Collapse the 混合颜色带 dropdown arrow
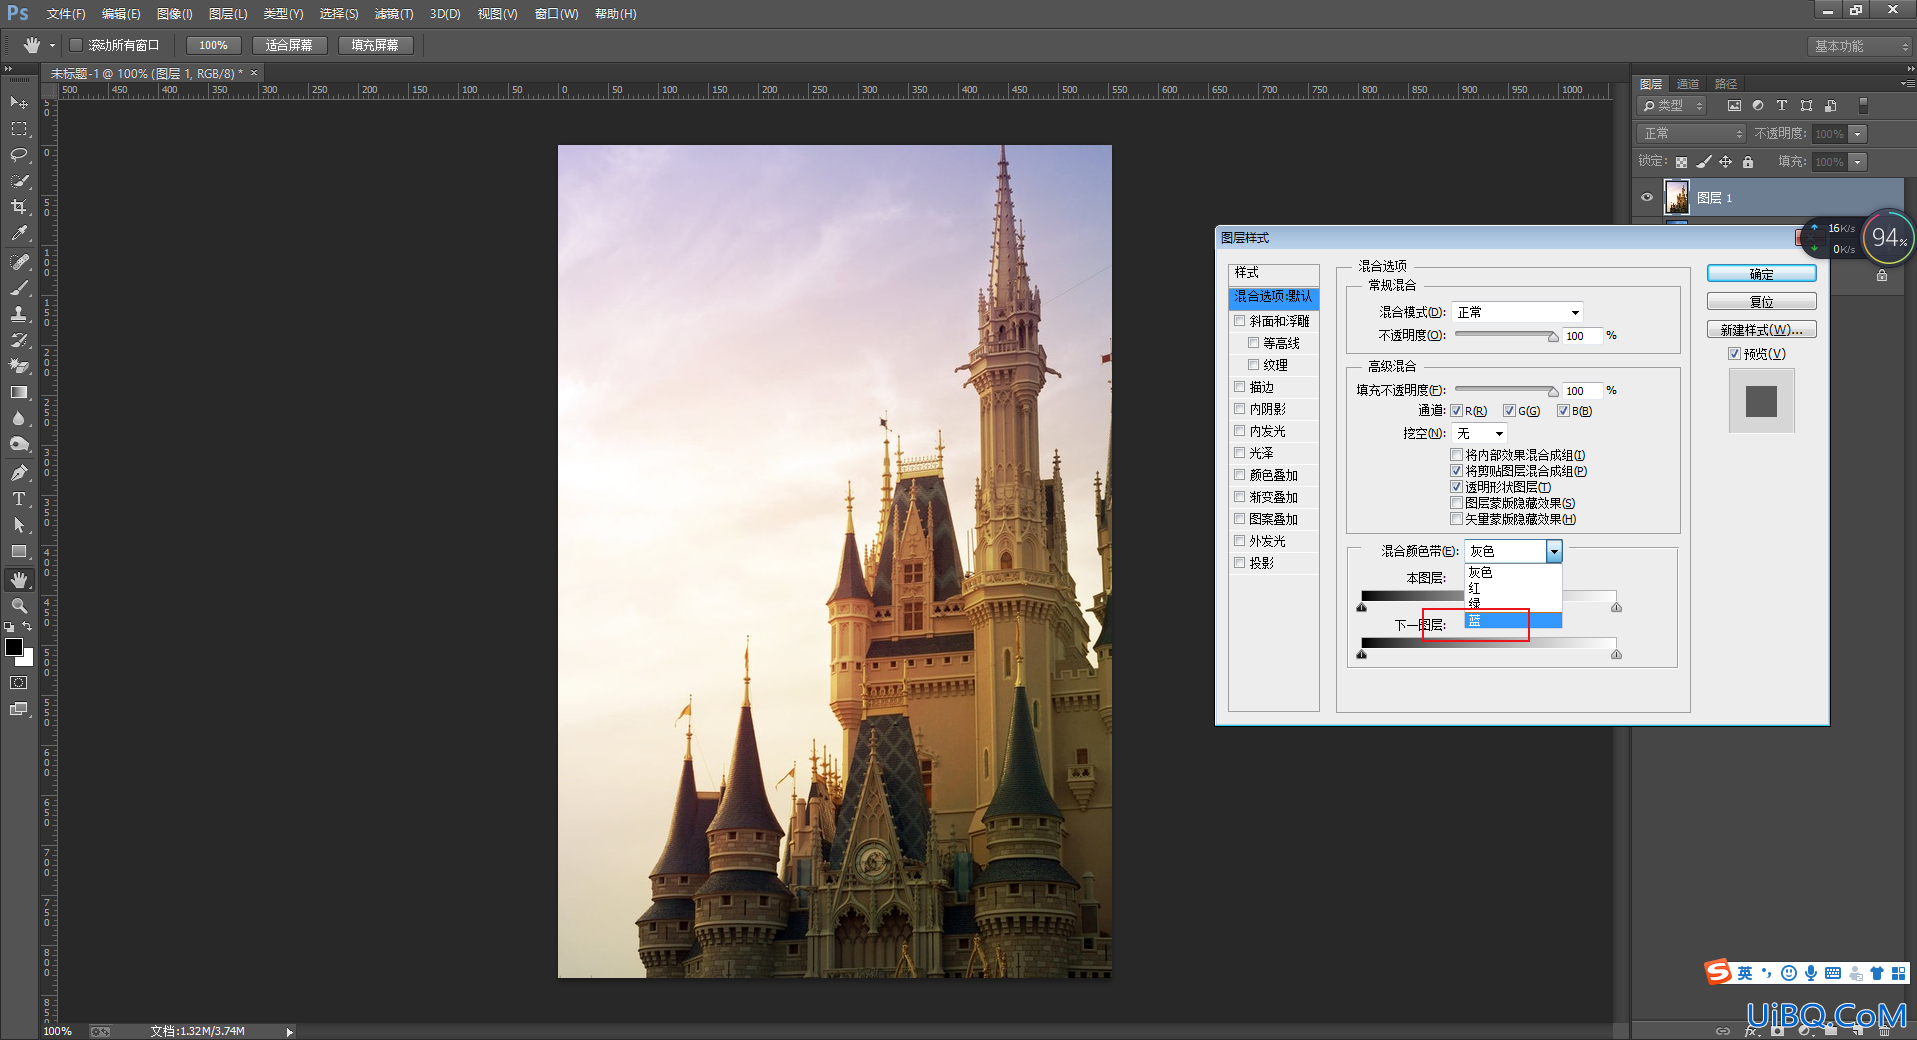 coord(1554,551)
